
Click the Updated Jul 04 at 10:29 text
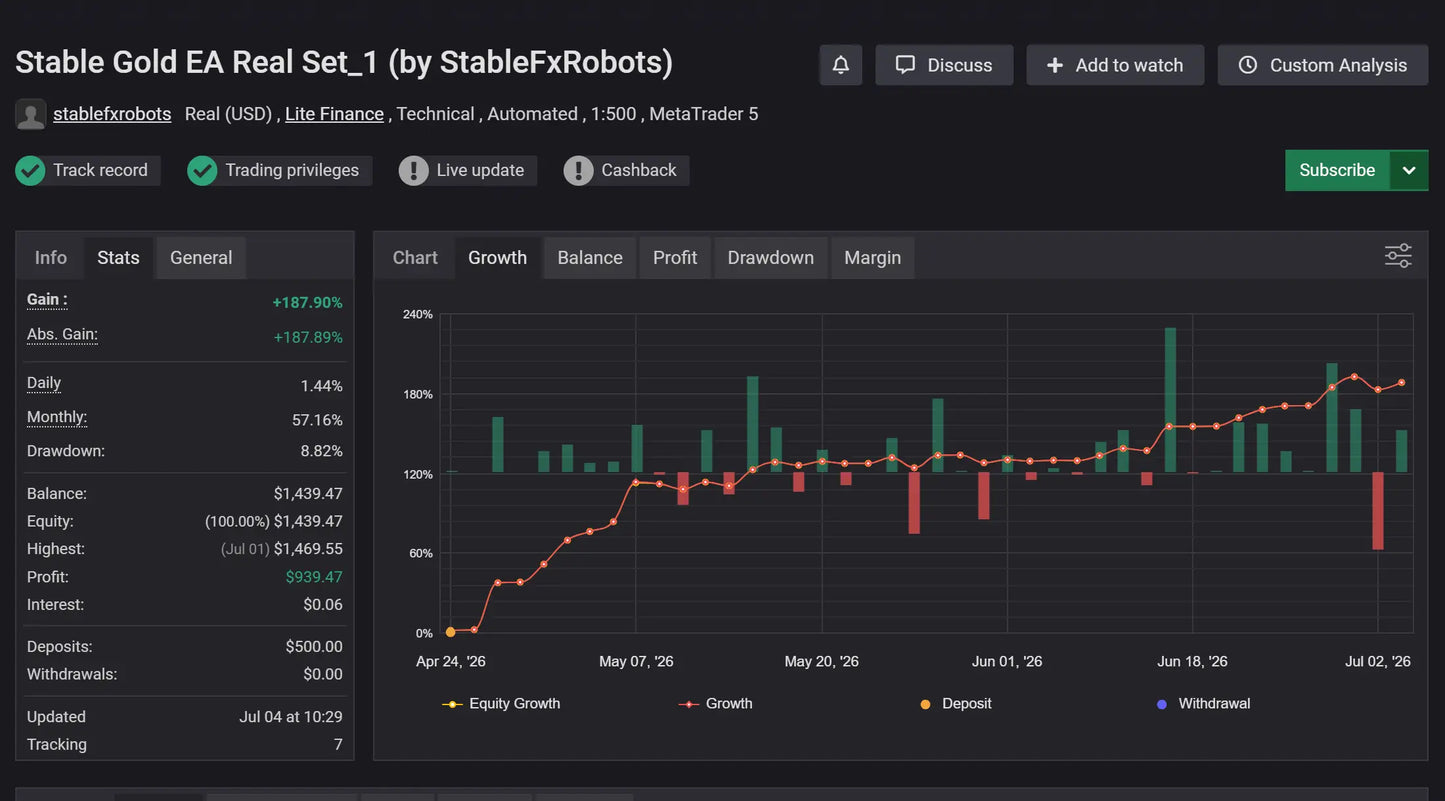click(x=291, y=717)
